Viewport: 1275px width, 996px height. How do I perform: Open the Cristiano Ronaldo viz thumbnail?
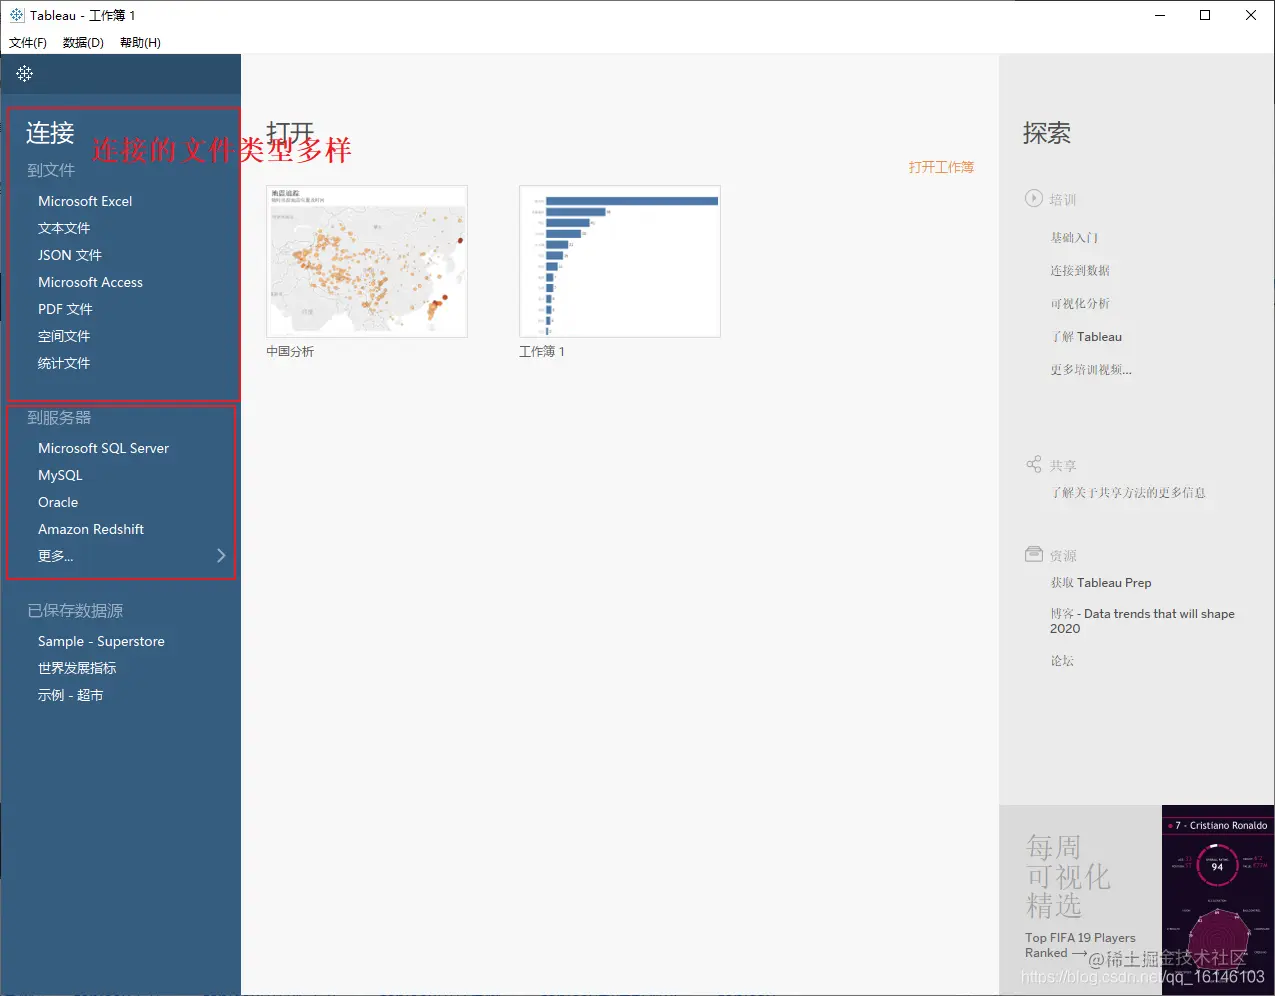1218,900
